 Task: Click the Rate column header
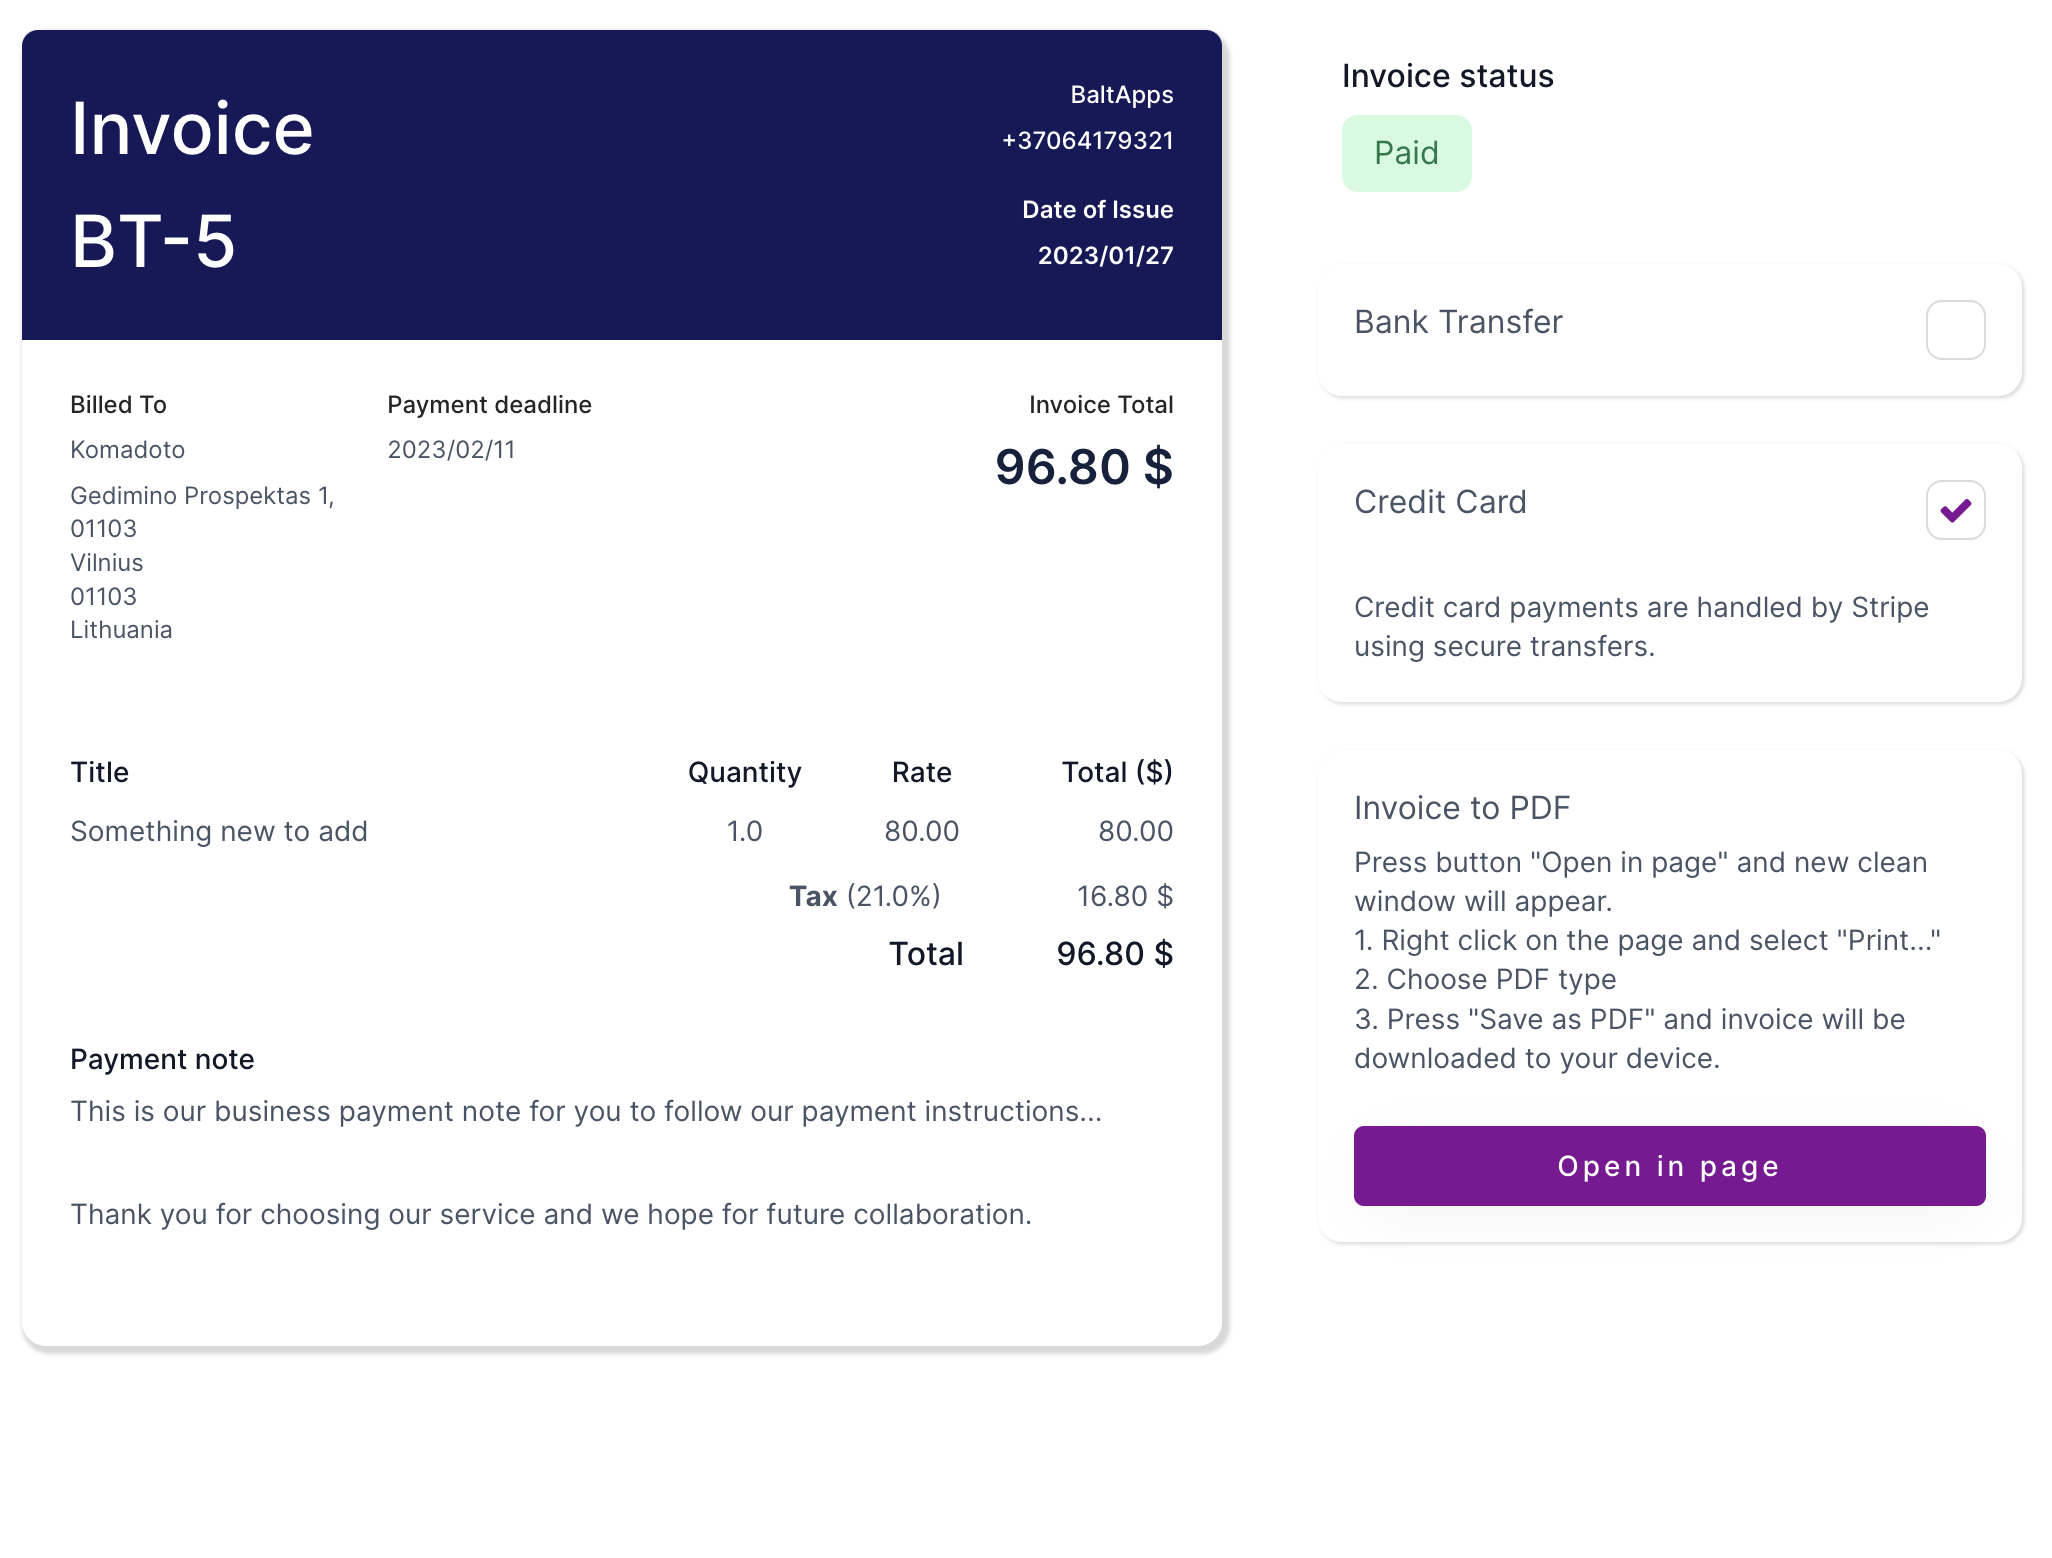click(921, 772)
